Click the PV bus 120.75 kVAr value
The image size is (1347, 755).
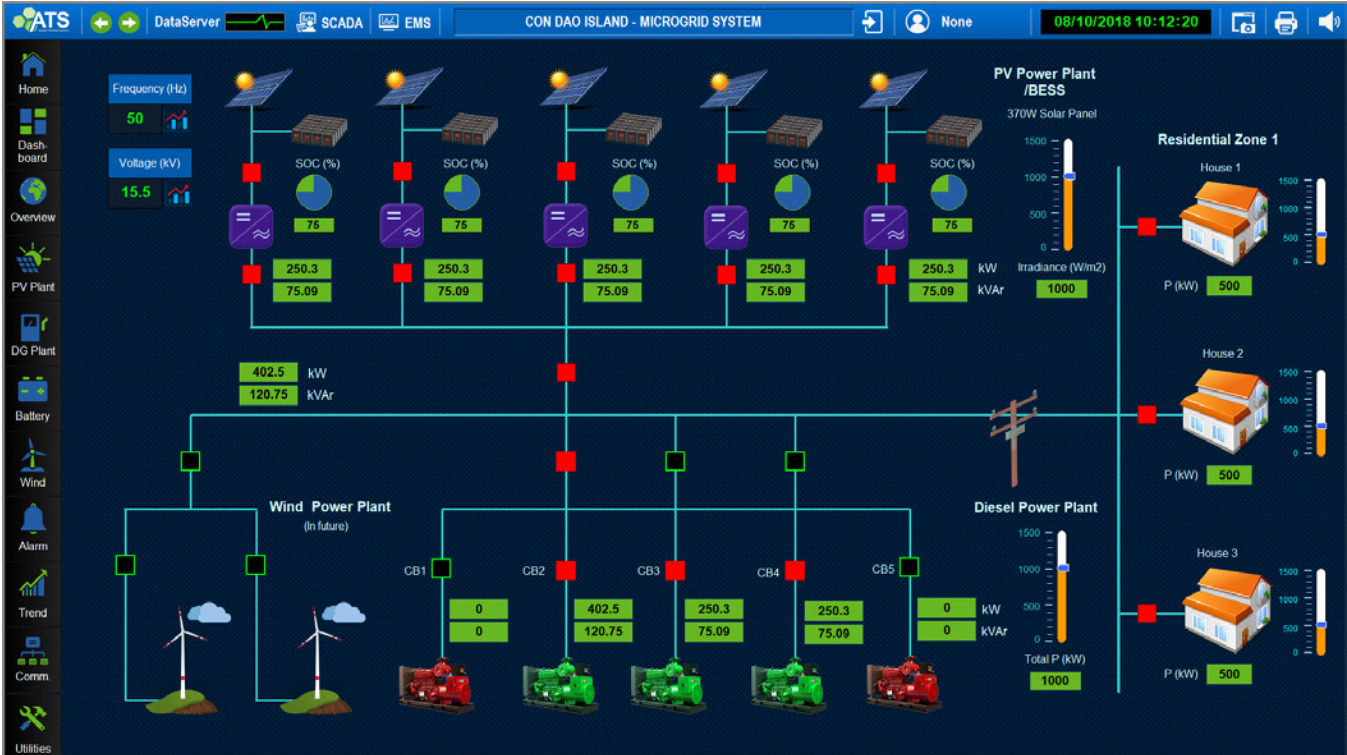click(269, 395)
